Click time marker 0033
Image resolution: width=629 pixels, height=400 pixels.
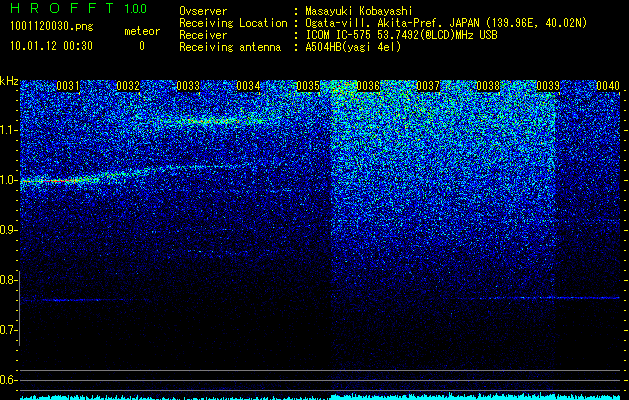point(188,86)
